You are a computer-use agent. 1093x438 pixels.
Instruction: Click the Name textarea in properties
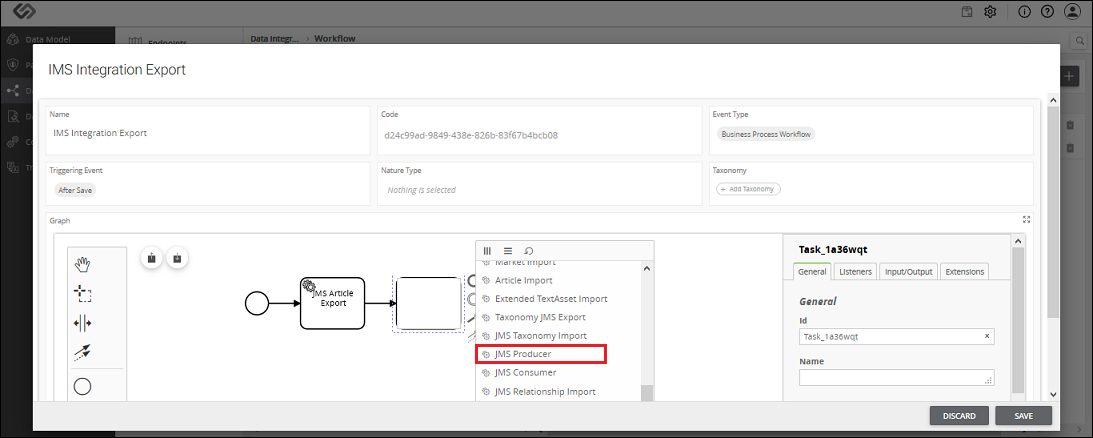[x=896, y=377]
